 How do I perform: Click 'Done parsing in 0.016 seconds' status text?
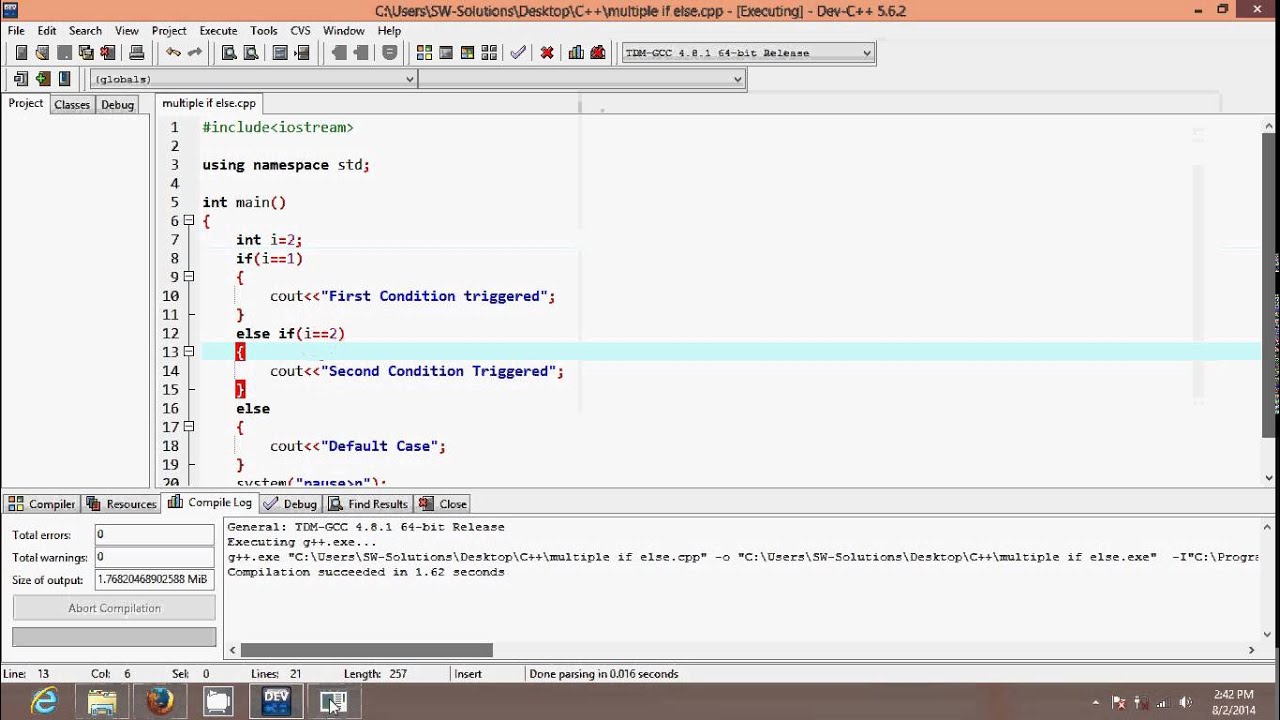603,674
